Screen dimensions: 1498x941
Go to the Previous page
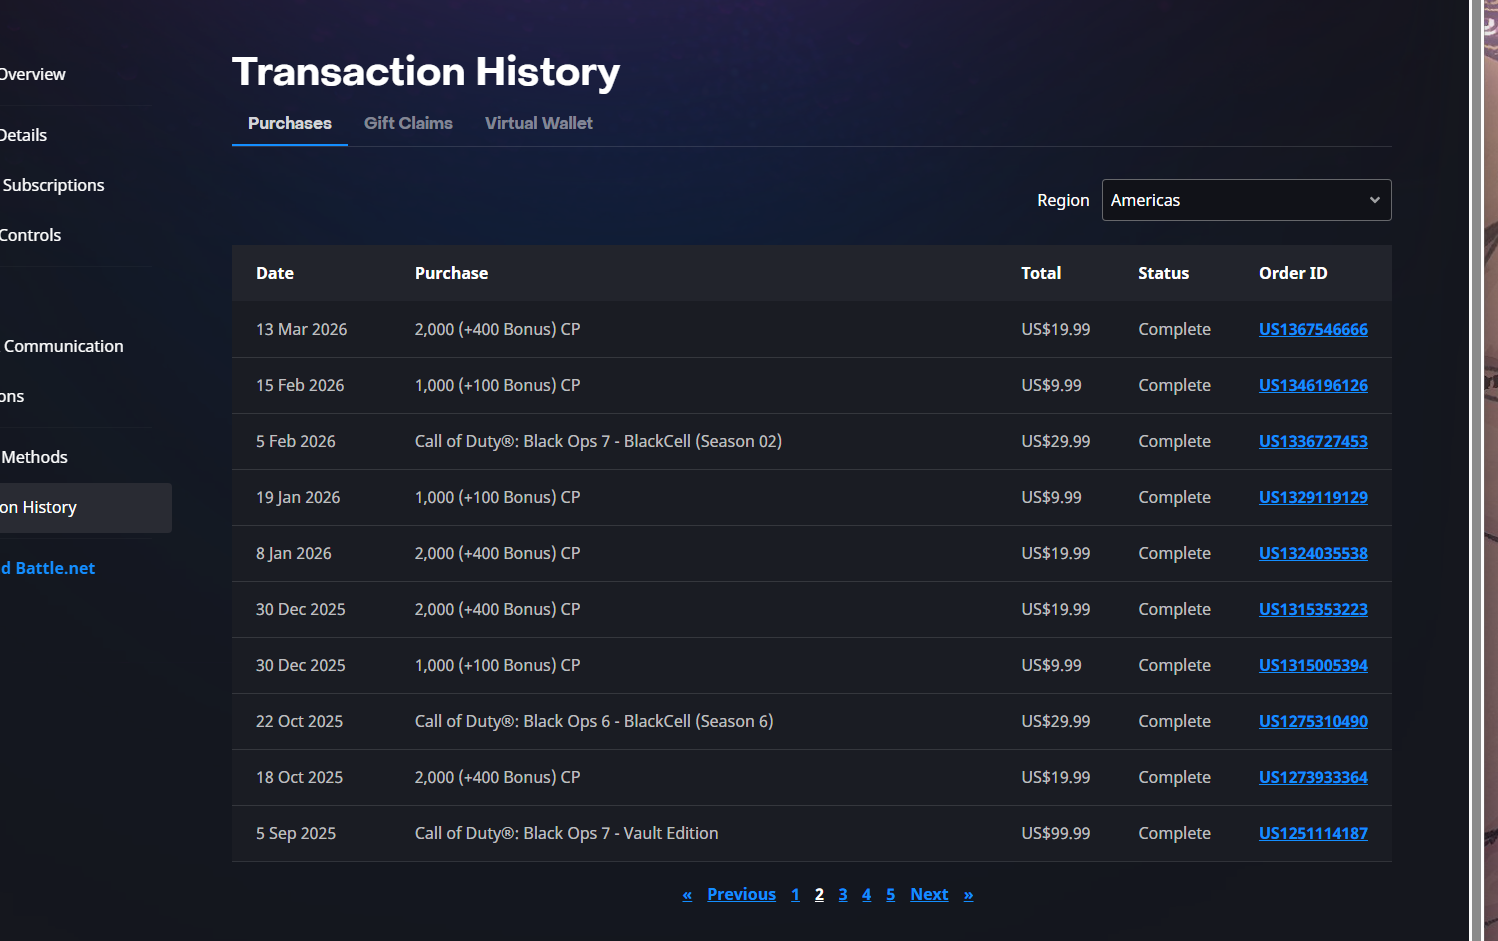(x=741, y=894)
